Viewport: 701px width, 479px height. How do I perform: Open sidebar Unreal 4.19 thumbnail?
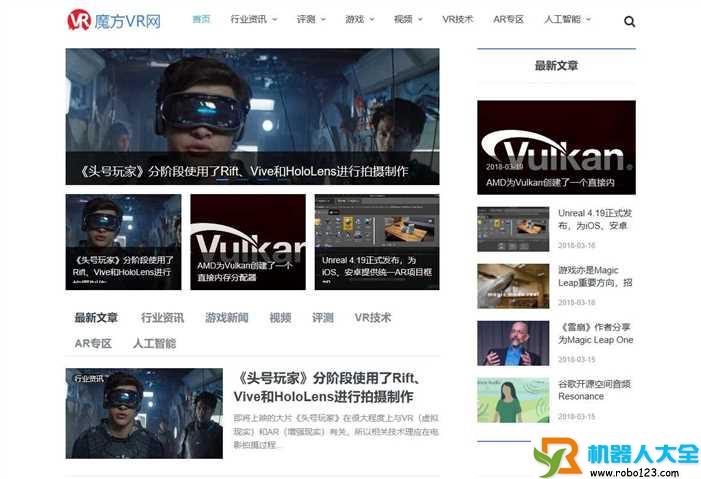(x=513, y=229)
